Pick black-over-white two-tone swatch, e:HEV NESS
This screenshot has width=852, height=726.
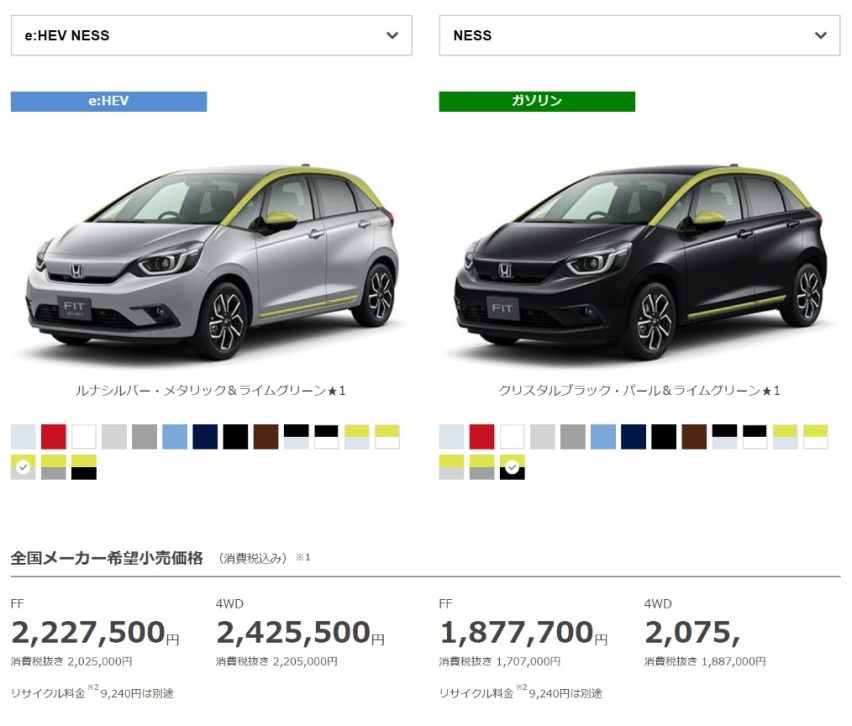click(326, 437)
